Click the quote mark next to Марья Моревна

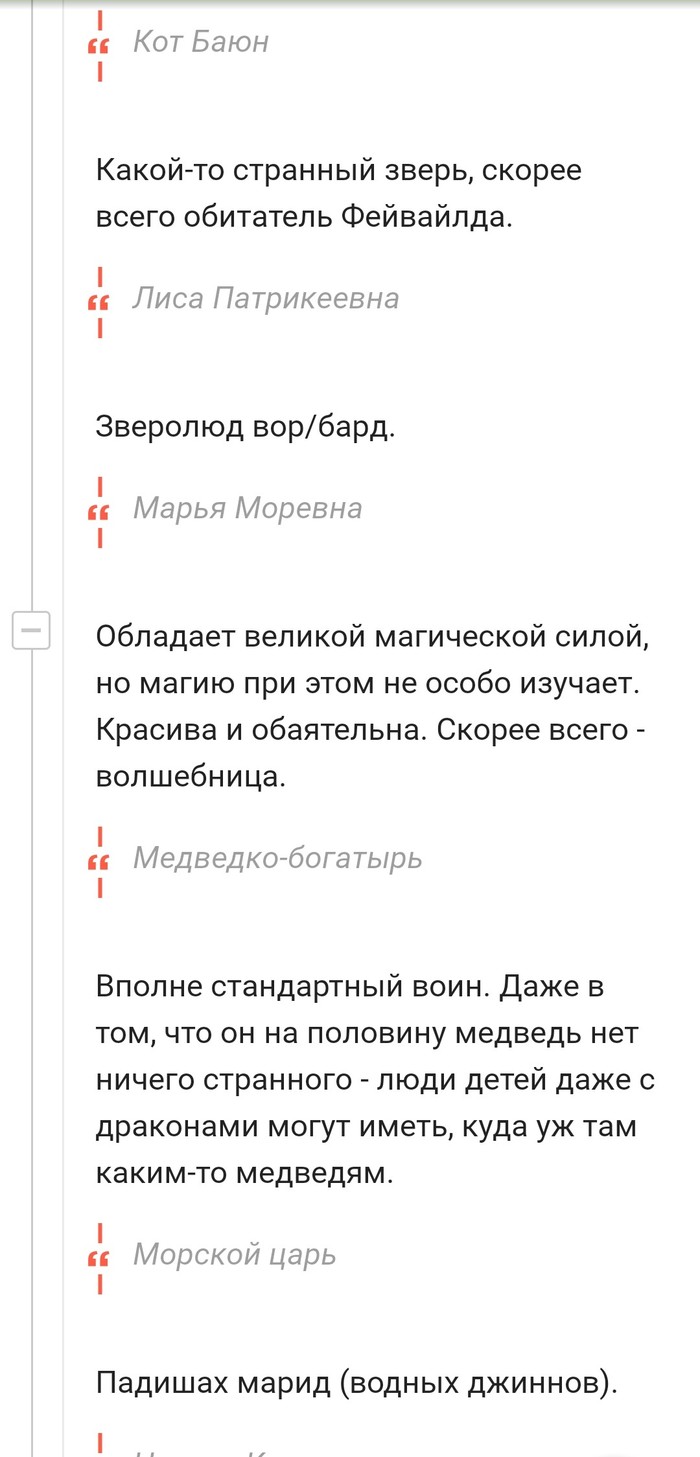point(99,512)
